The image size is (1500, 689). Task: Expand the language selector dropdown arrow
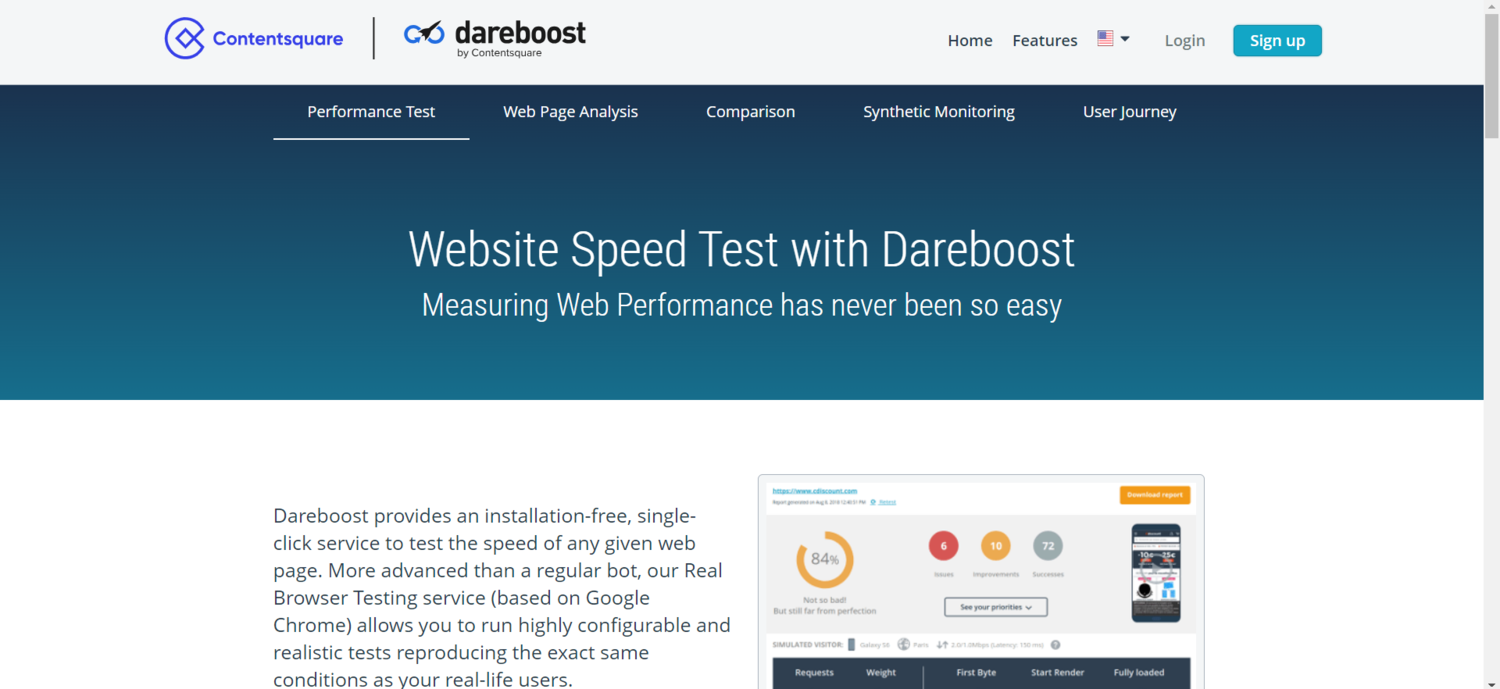click(x=1125, y=39)
